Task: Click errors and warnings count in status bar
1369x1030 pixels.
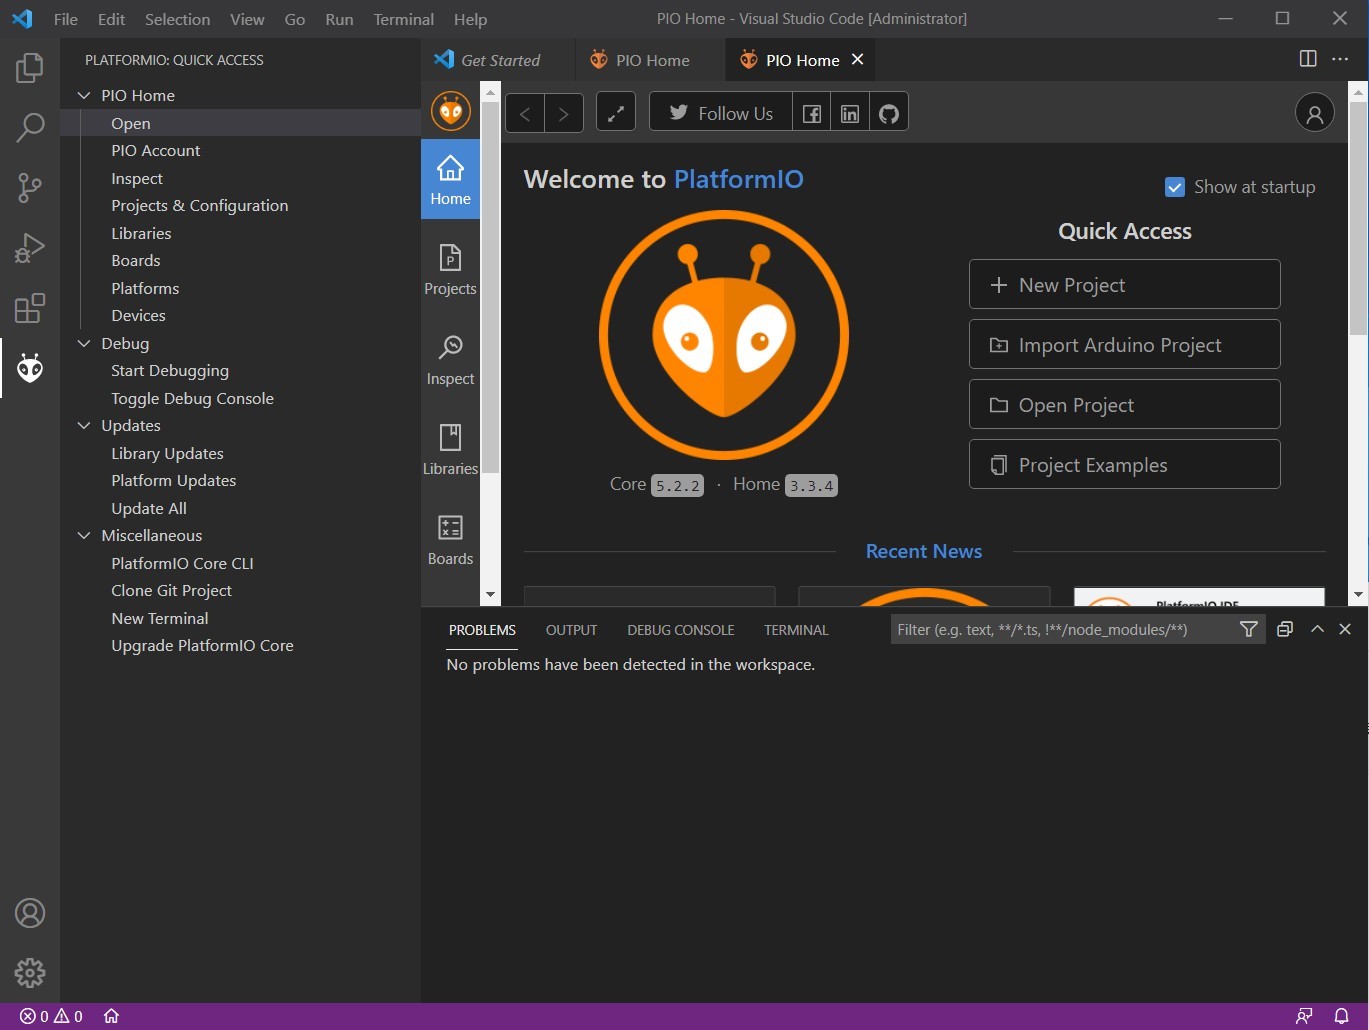Action: [51, 1016]
